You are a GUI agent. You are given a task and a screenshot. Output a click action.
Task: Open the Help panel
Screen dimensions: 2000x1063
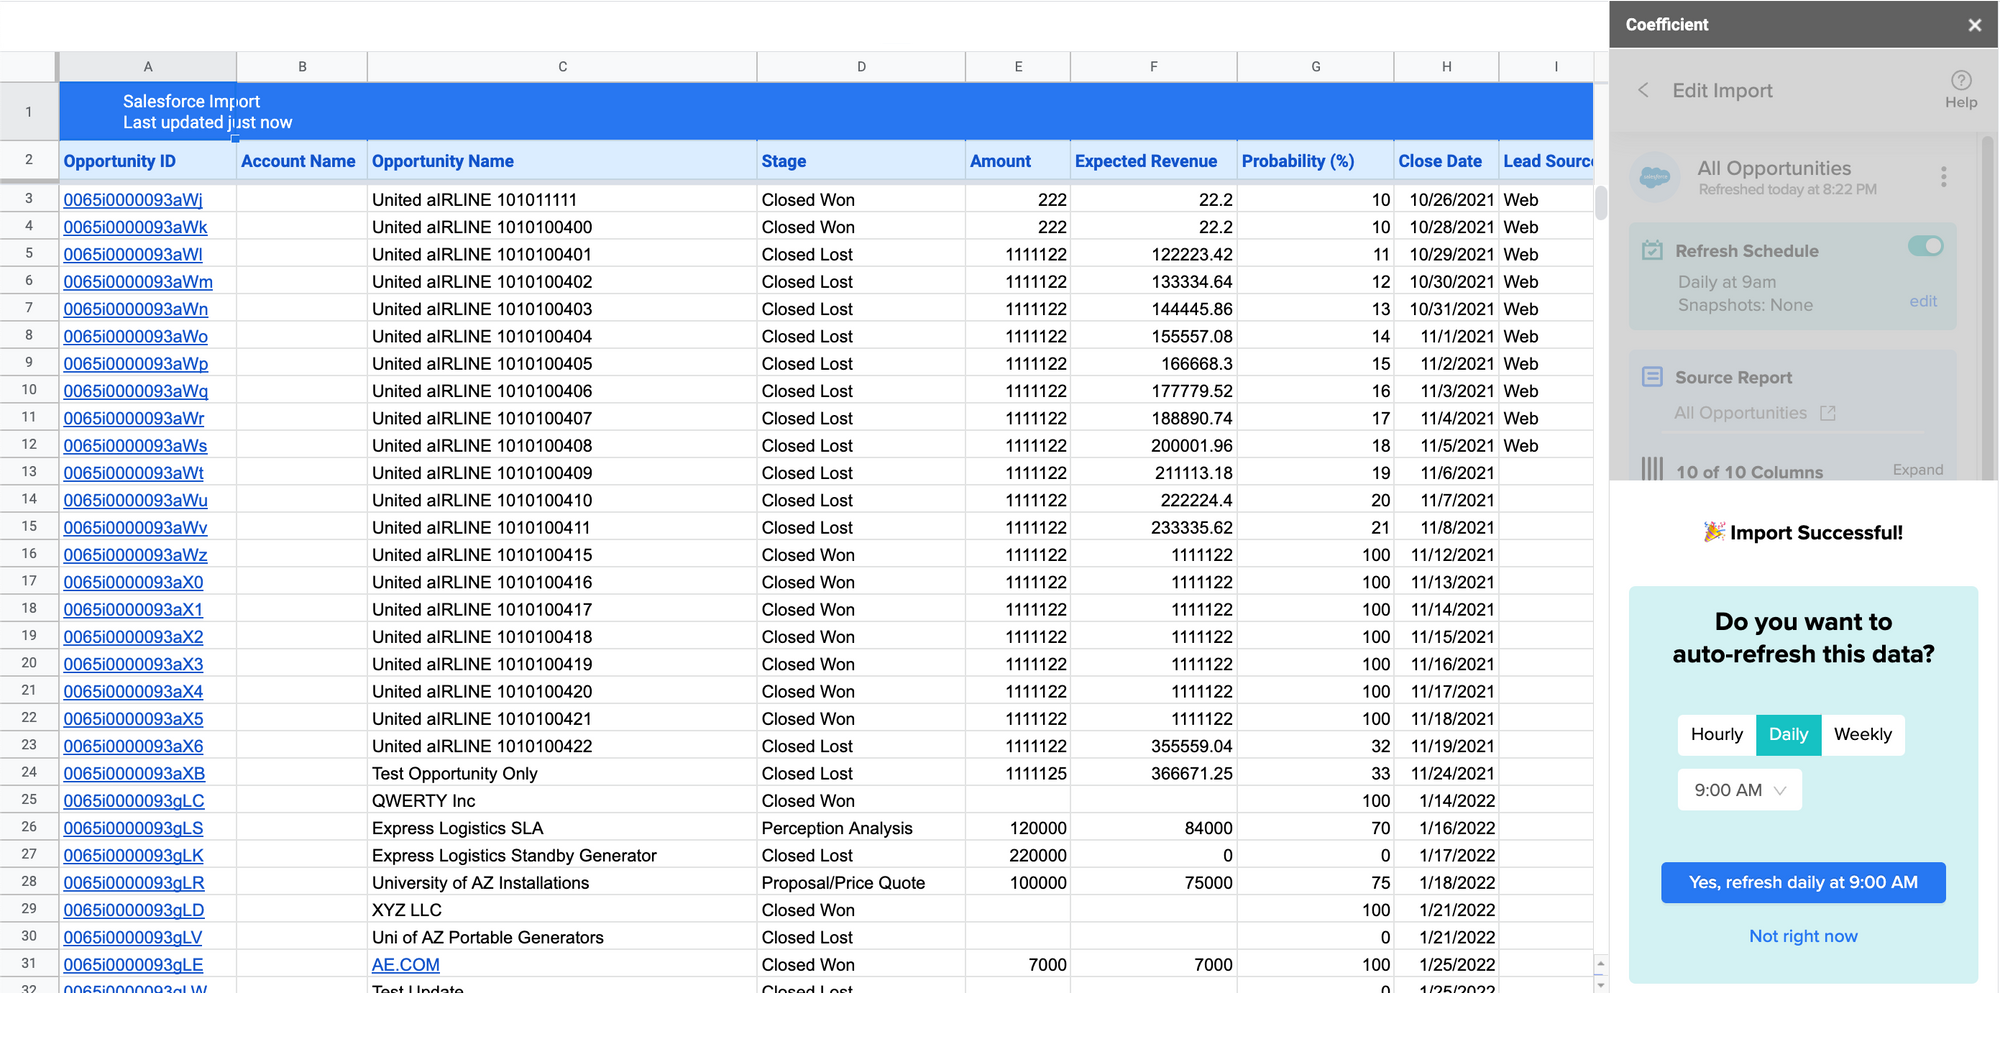[1961, 90]
